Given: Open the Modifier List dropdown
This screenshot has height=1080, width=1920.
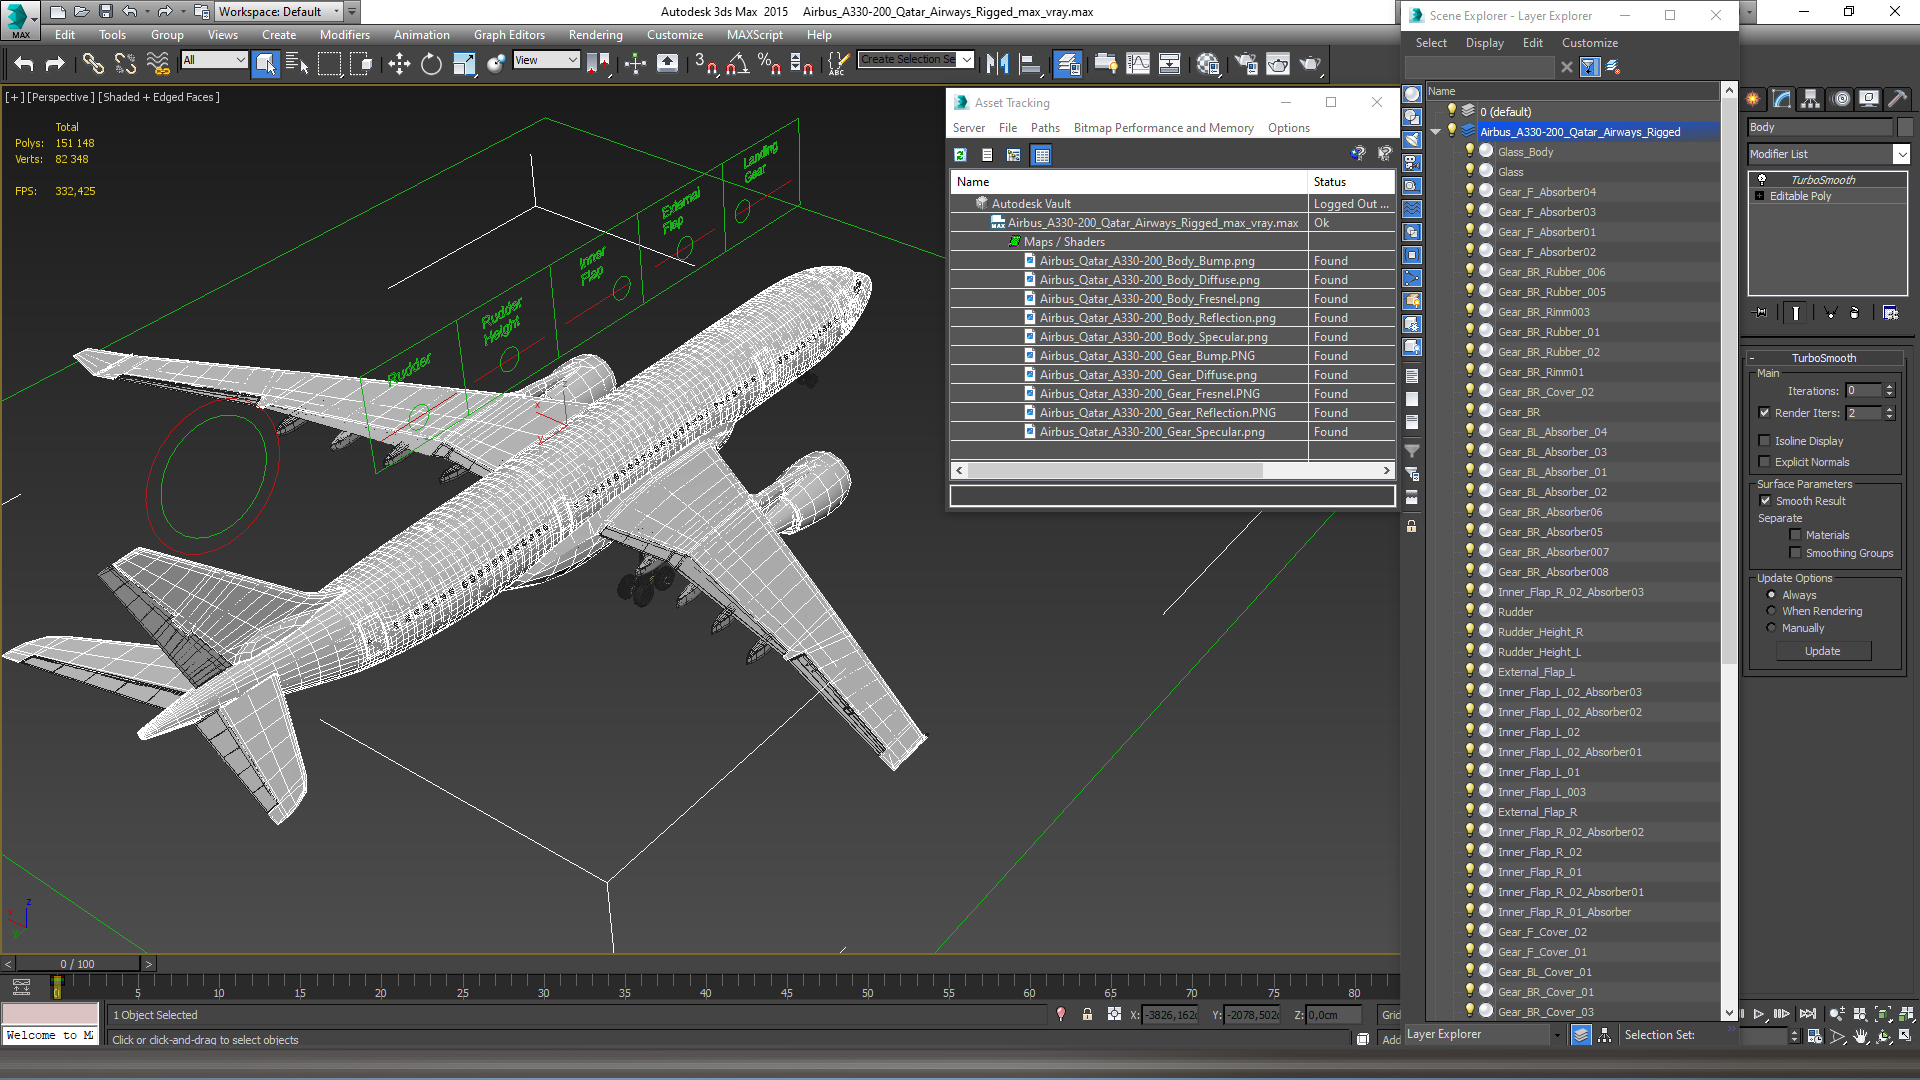Looking at the screenshot, I should [x=1901, y=154].
